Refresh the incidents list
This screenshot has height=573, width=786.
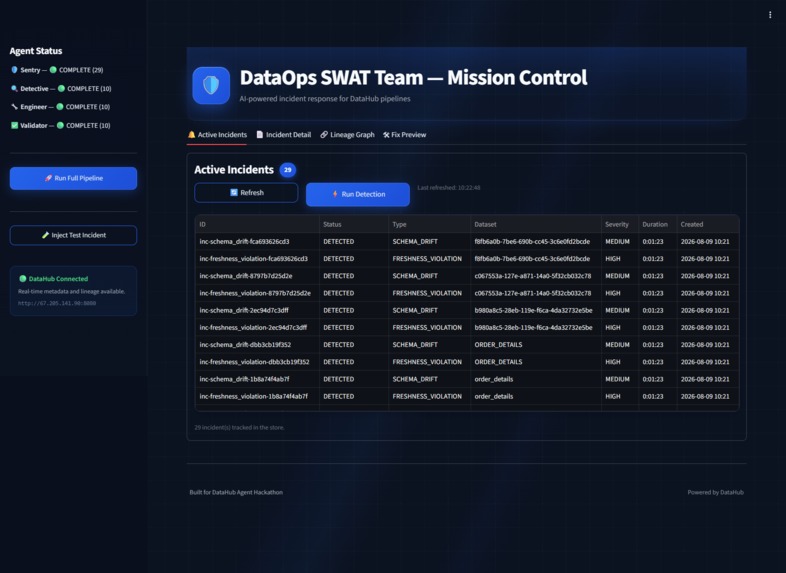click(x=246, y=193)
